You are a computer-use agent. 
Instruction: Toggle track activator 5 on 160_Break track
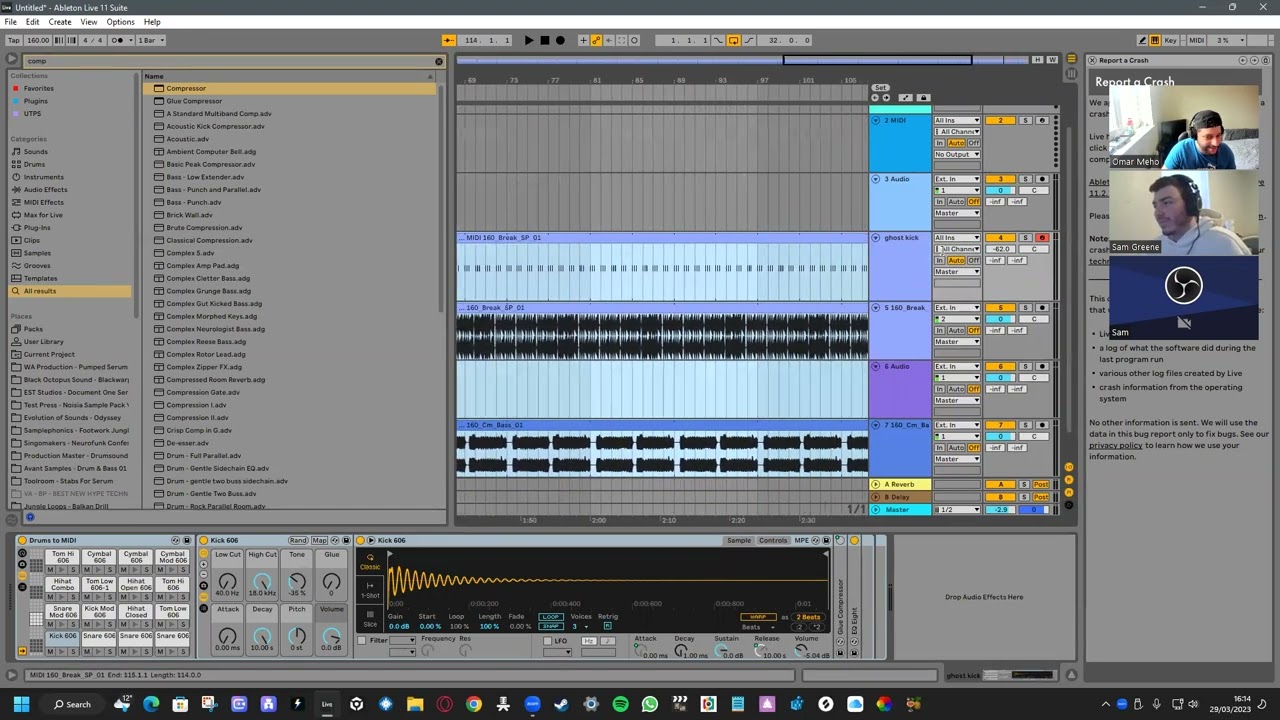point(1000,308)
